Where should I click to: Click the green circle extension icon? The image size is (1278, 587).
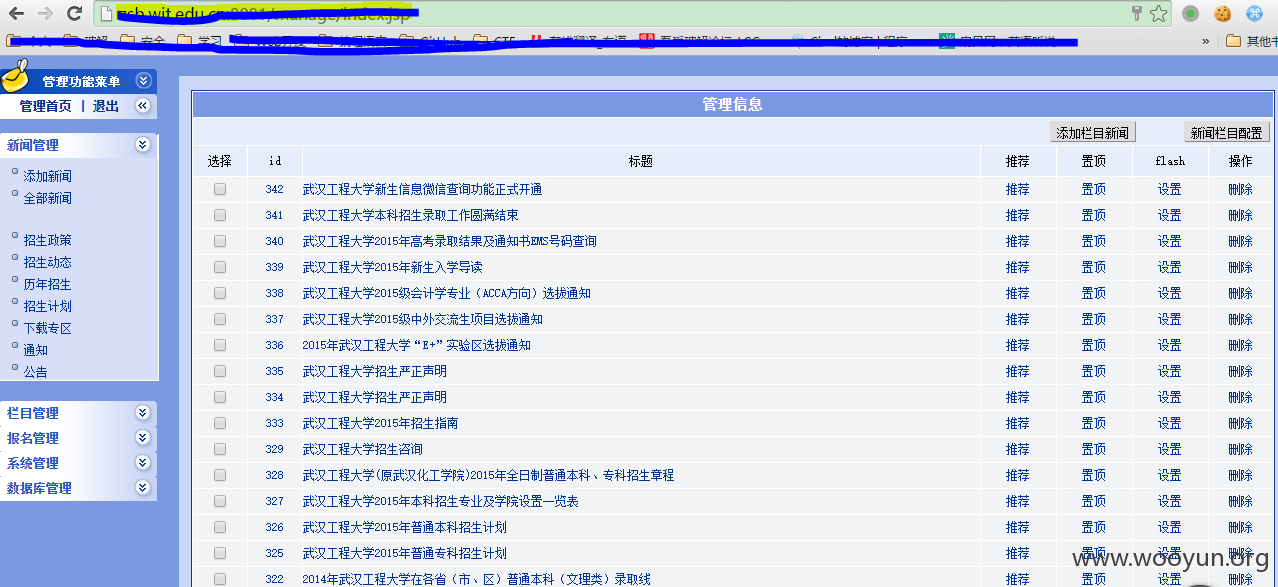click(1190, 13)
